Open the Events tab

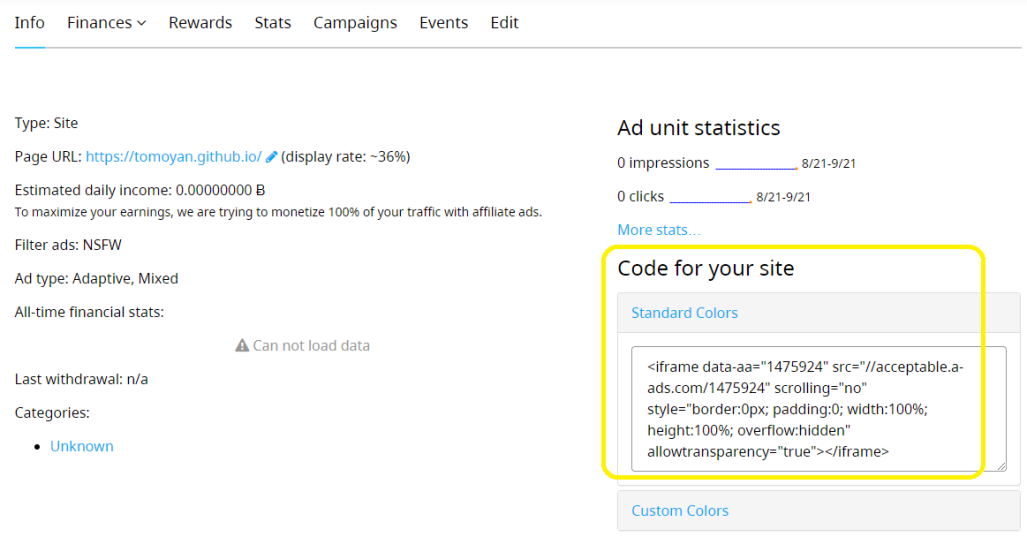coord(443,23)
